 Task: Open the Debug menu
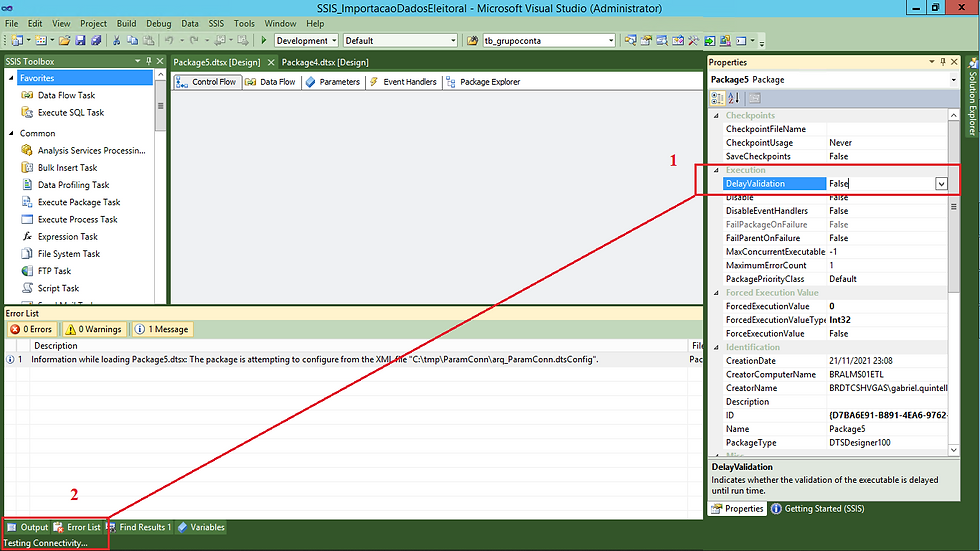click(159, 23)
